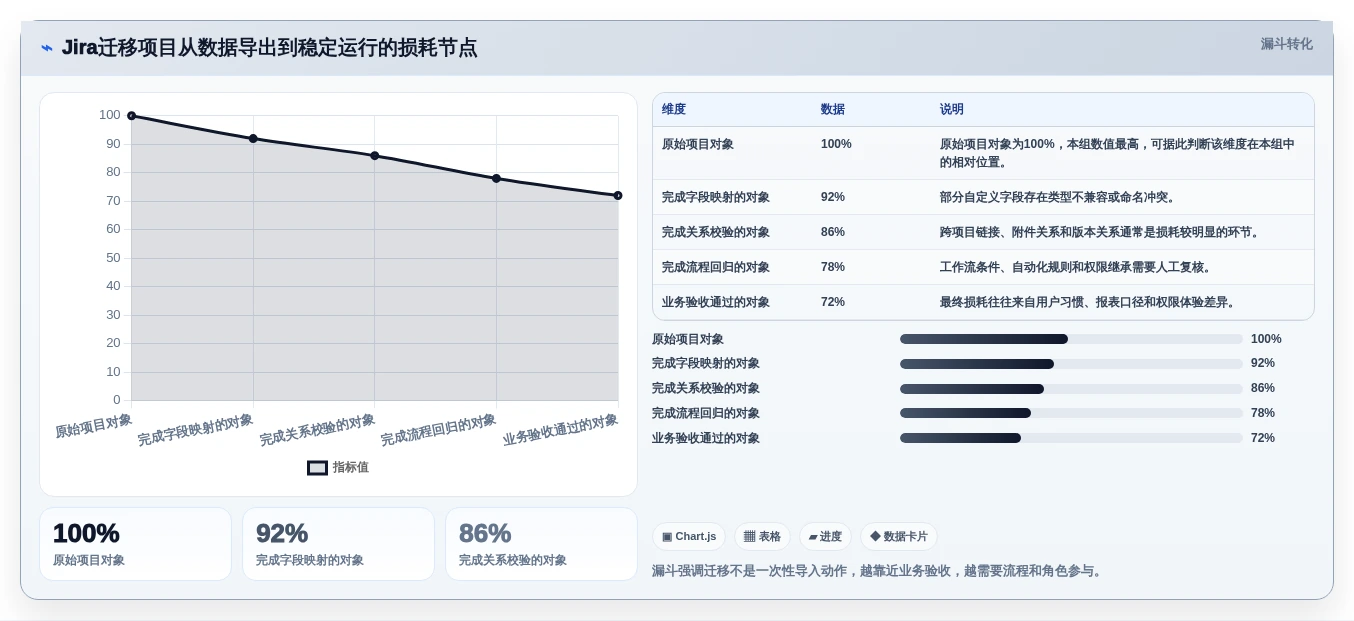Click chart data point for 完成关系校验的对象
The height and width of the screenshot is (621, 1354).
click(x=375, y=156)
